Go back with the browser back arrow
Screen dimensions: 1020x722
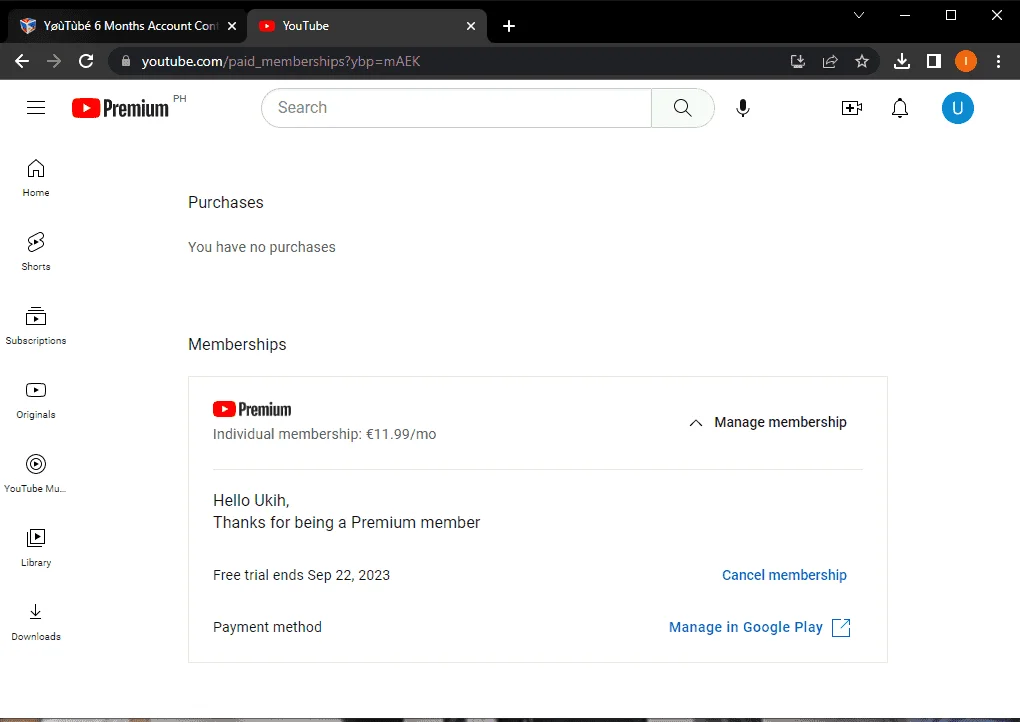click(x=22, y=61)
